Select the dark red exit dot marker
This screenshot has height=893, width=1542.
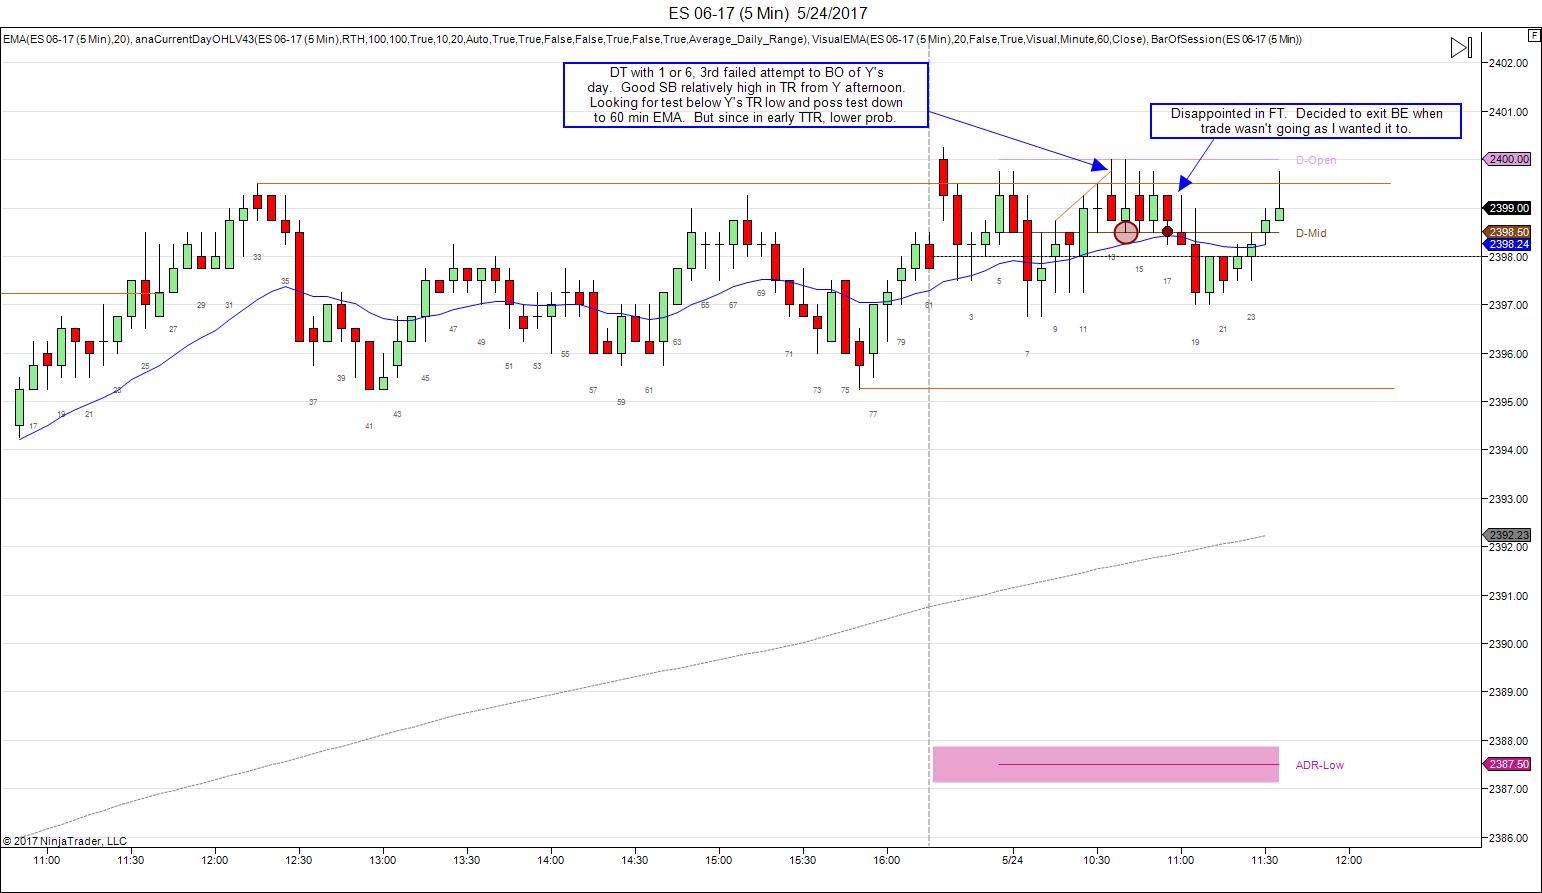pyautogui.click(x=1167, y=232)
